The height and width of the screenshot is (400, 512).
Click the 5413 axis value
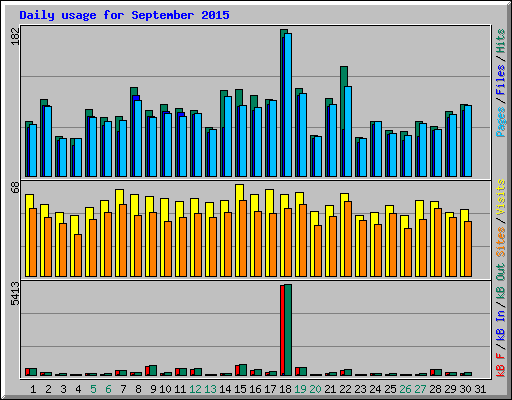(x=15, y=293)
